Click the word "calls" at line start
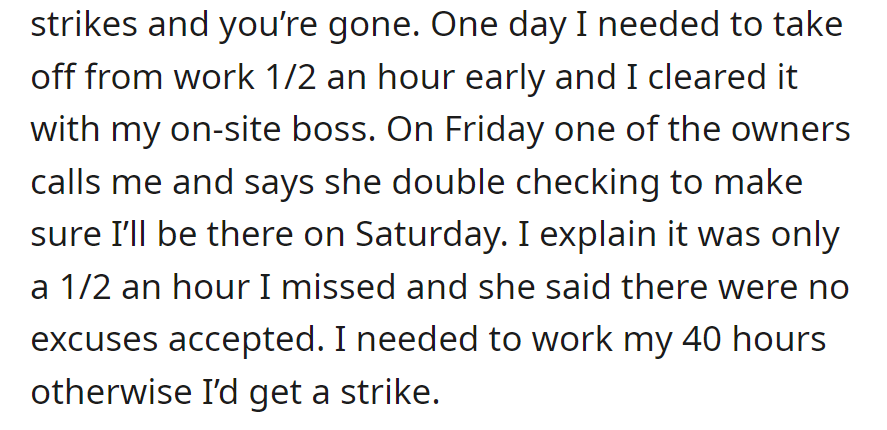The width and height of the screenshot is (887, 430). coord(65,182)
